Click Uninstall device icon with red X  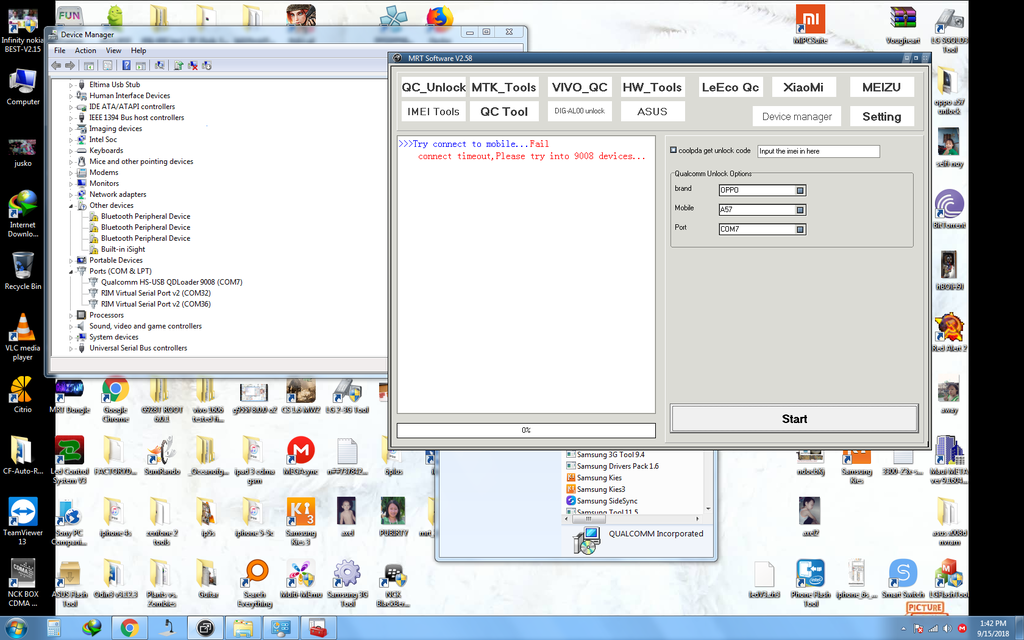pos(193,65)
